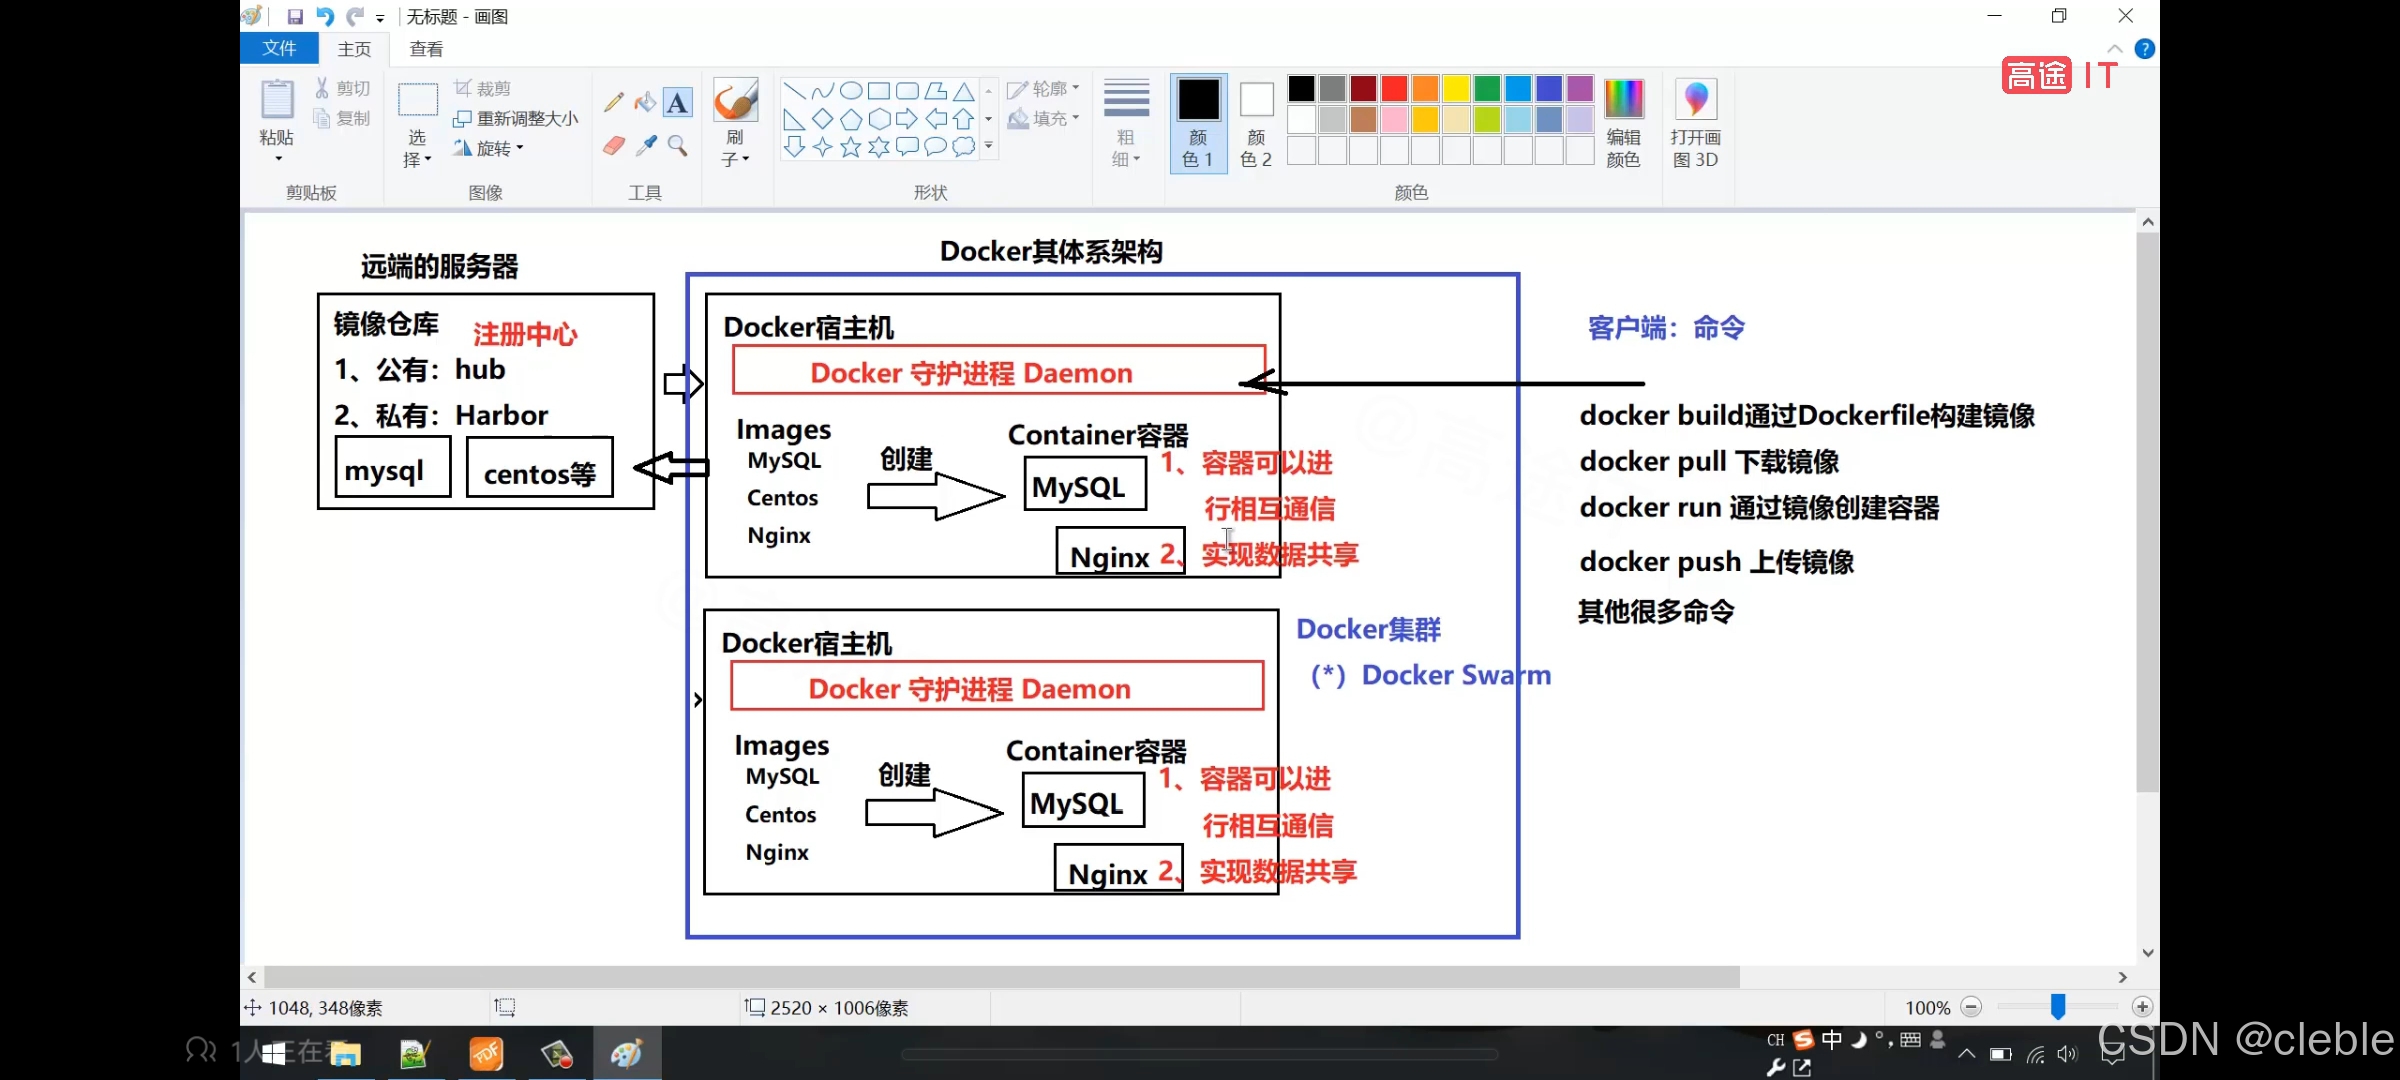Viewport: 2400px width, 1080px height.
Task: Open the File menu tab
Action: pos(279,48)
